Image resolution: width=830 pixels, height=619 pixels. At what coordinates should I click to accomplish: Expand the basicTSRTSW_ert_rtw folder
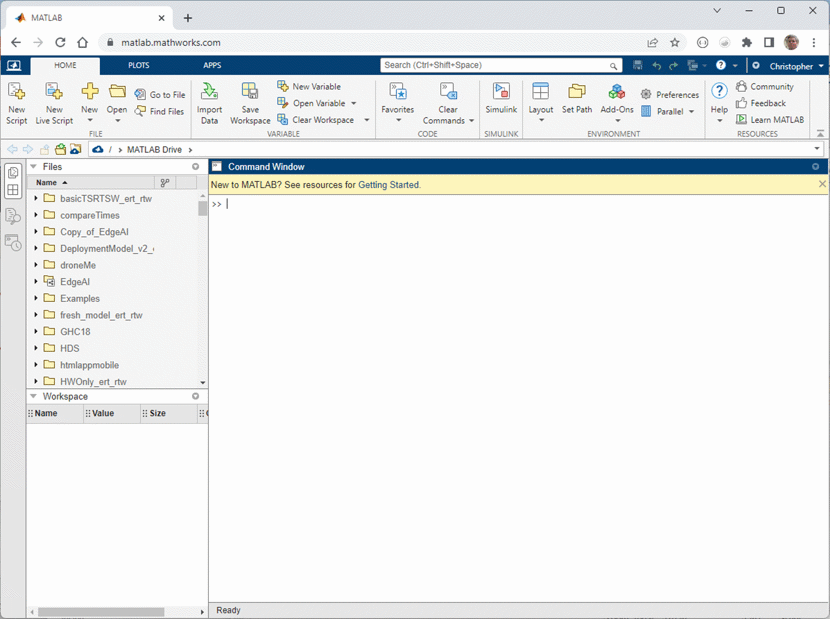click(x=36, y=198)
